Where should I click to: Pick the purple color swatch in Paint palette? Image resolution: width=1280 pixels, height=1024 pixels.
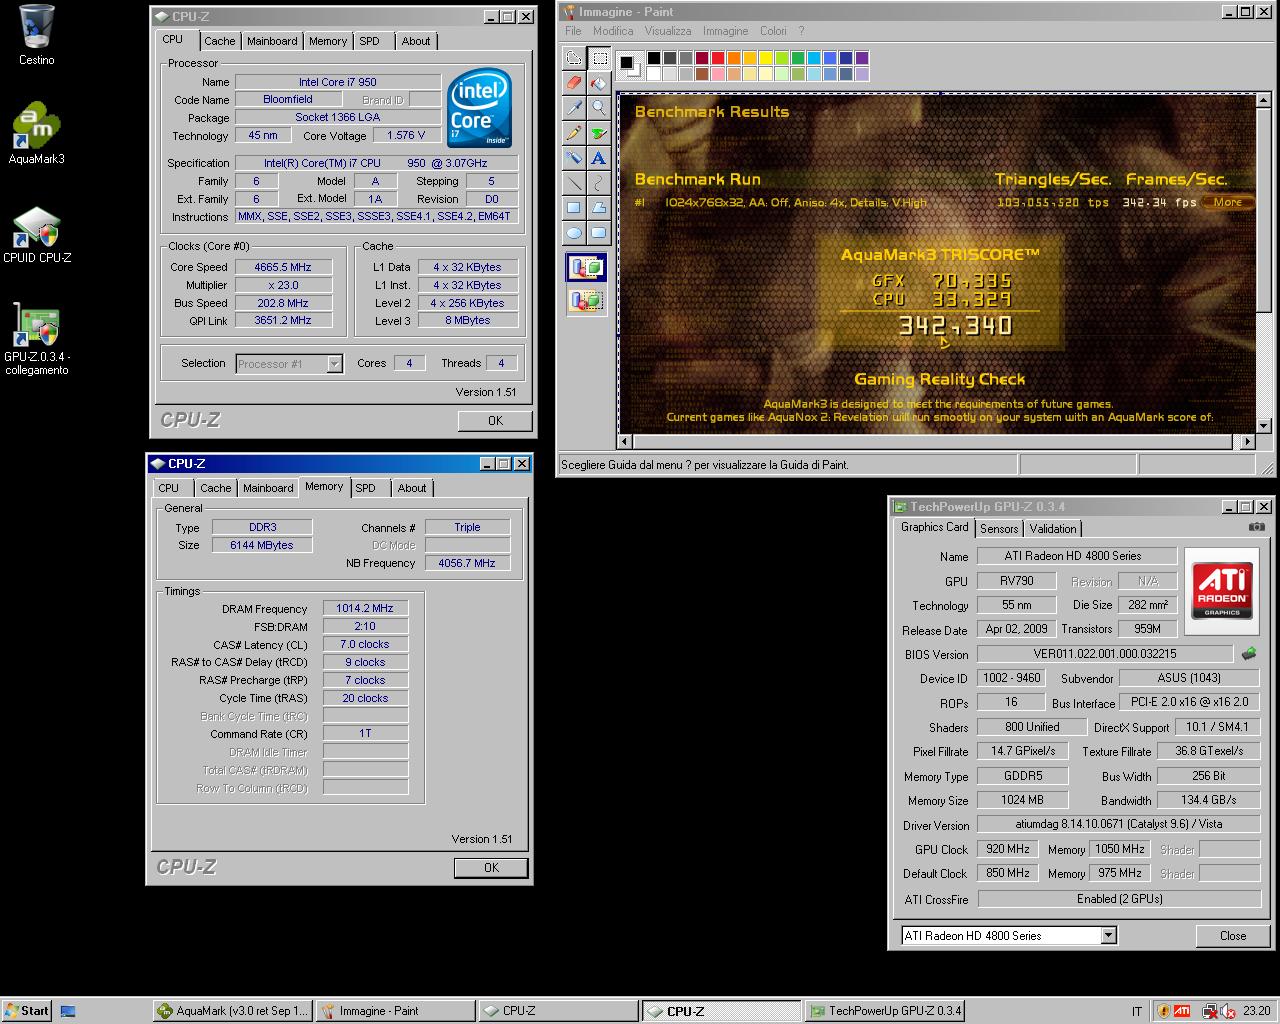tap(862, 58)
